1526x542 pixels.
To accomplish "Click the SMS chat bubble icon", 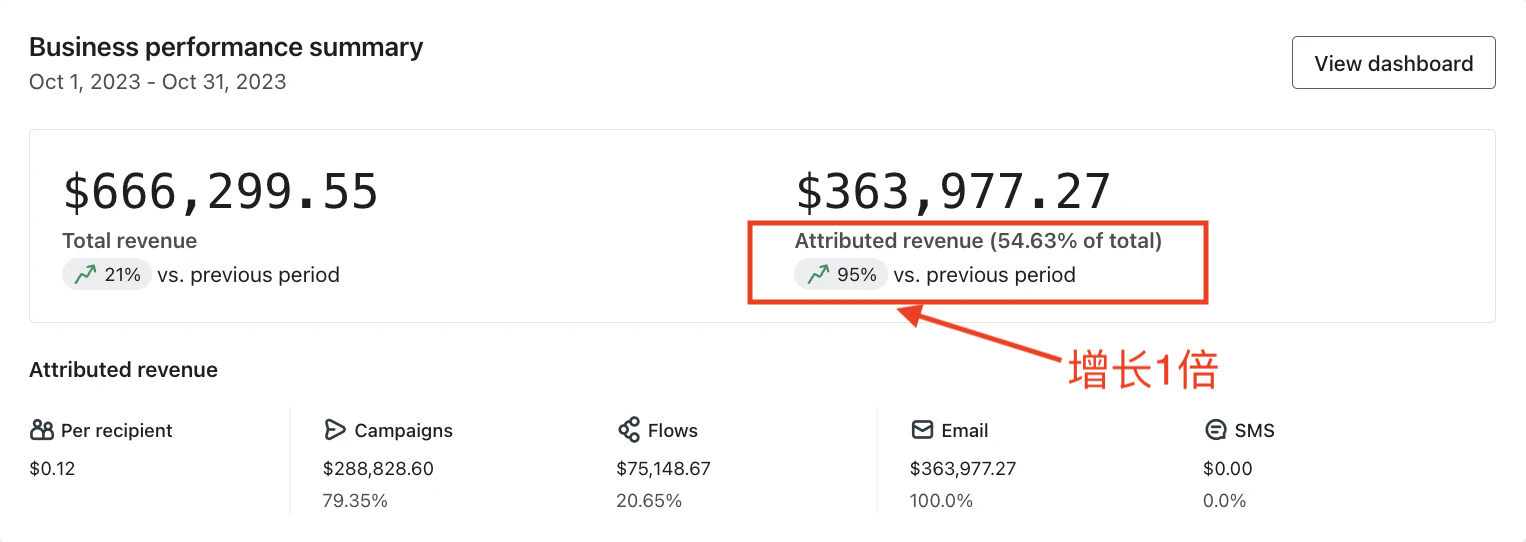I will tap(1216, 431).
